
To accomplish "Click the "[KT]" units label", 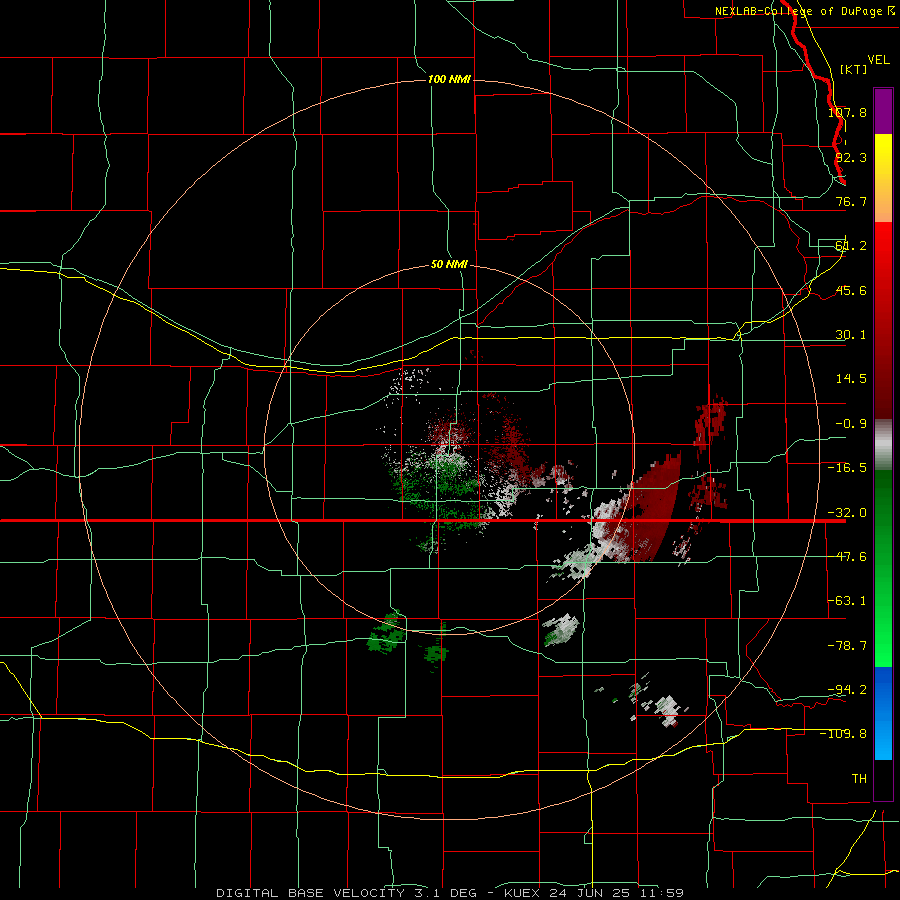I will (x=854, y=69).
